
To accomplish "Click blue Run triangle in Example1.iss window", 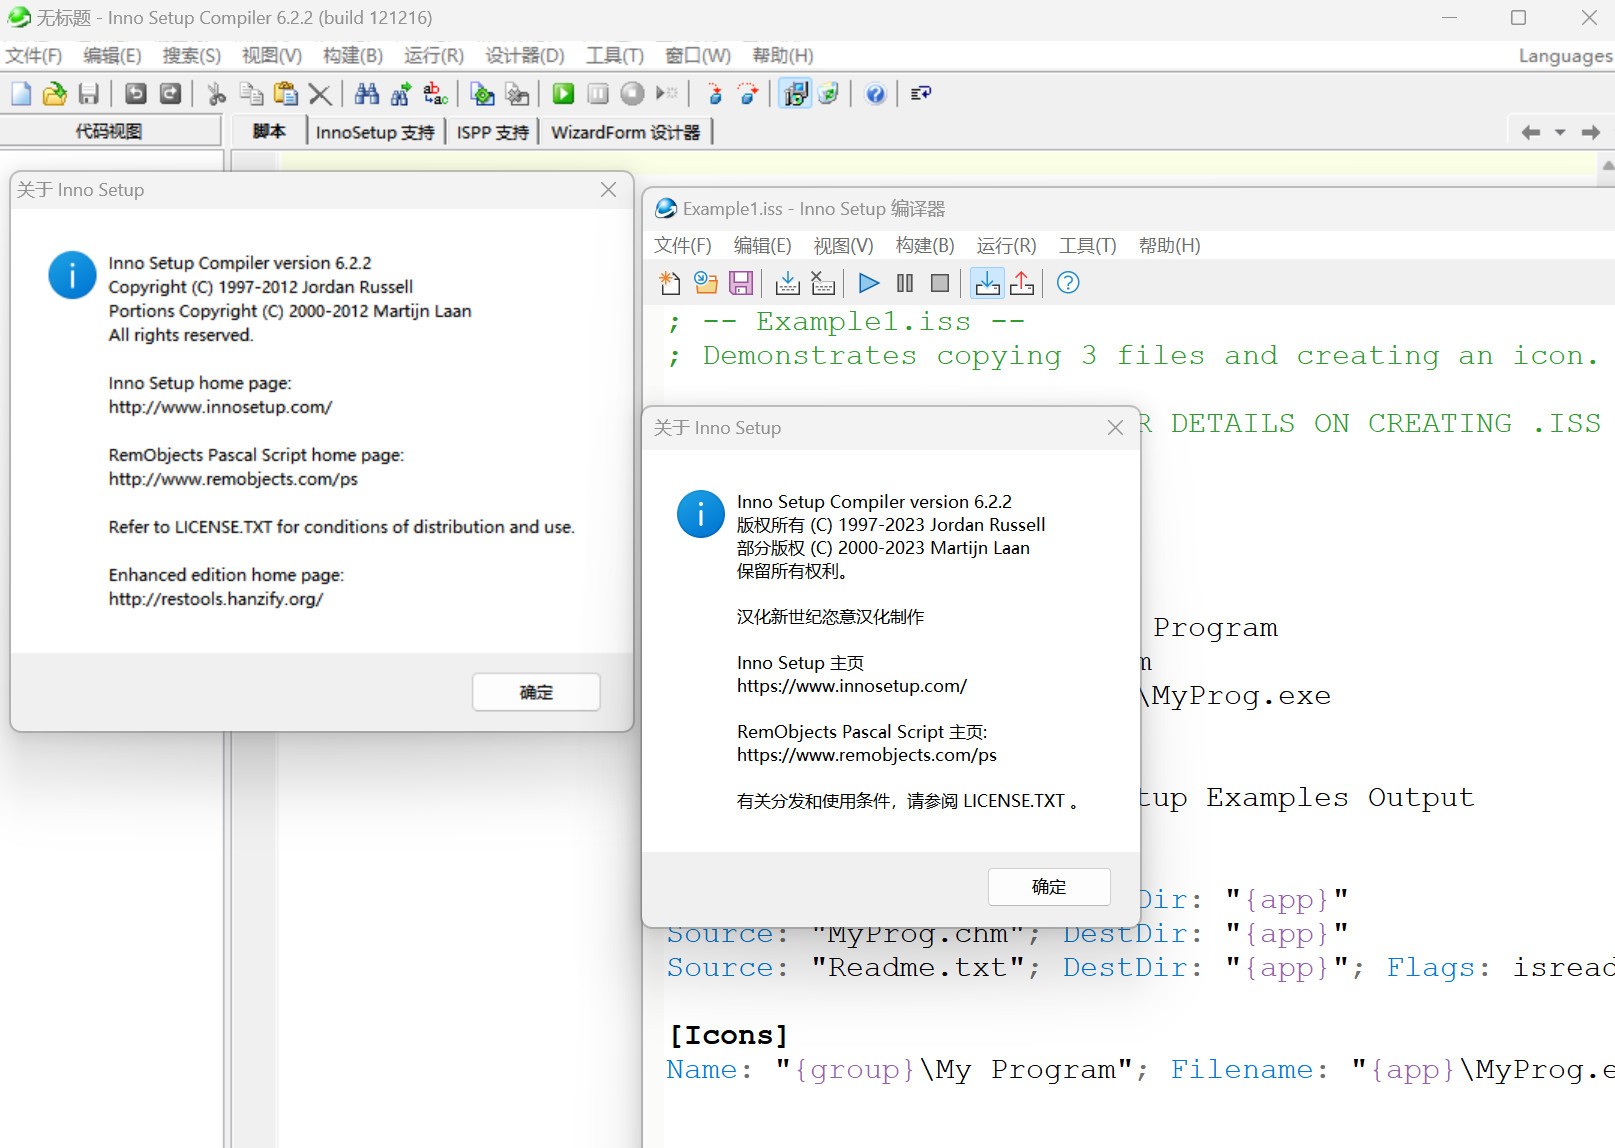I will [x=869, y=284].
